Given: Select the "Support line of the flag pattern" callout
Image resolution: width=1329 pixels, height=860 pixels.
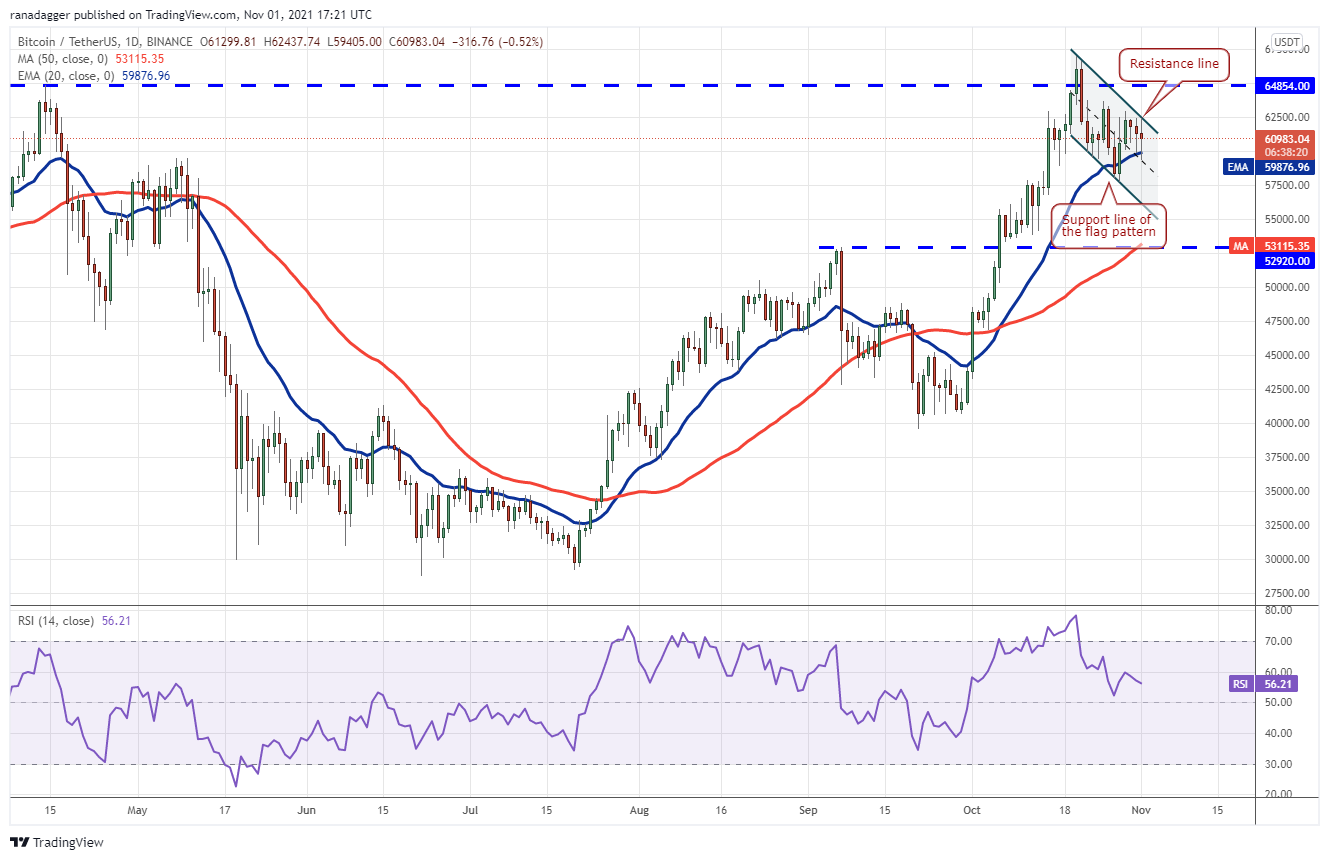Looking at the screenshot, I should [1108, 226].
